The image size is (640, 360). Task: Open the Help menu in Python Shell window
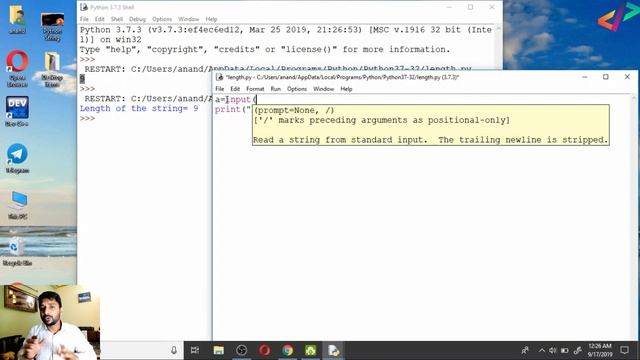[211, 19]
